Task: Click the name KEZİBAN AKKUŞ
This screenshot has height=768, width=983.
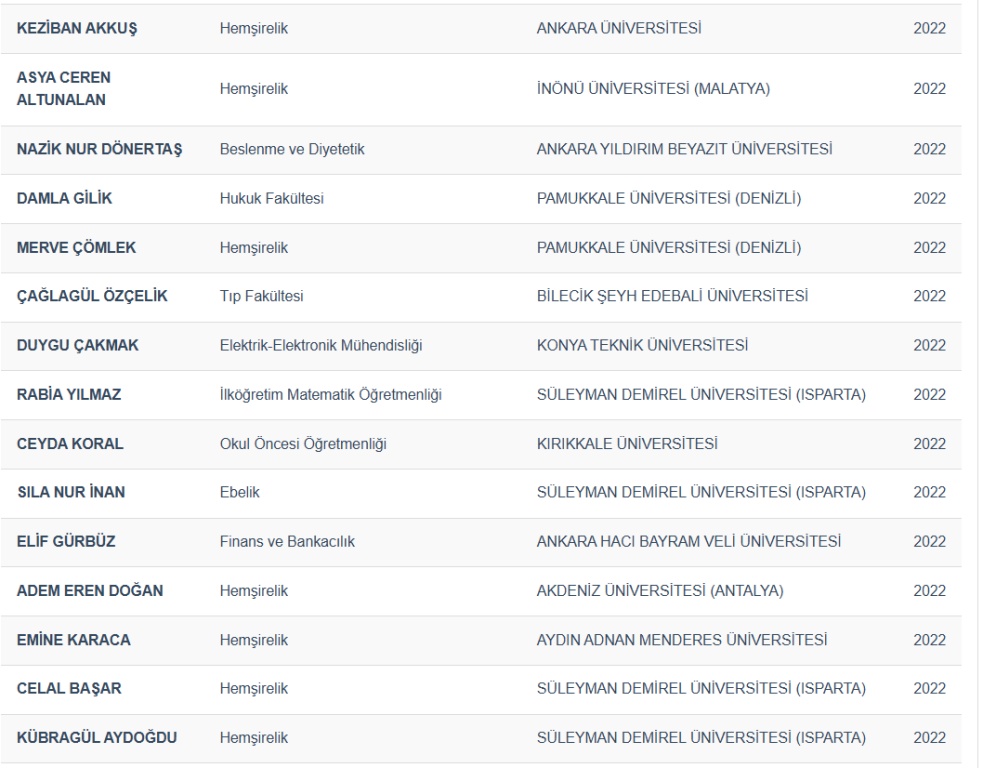Action: pyautogui.click(x=77, y=28)
